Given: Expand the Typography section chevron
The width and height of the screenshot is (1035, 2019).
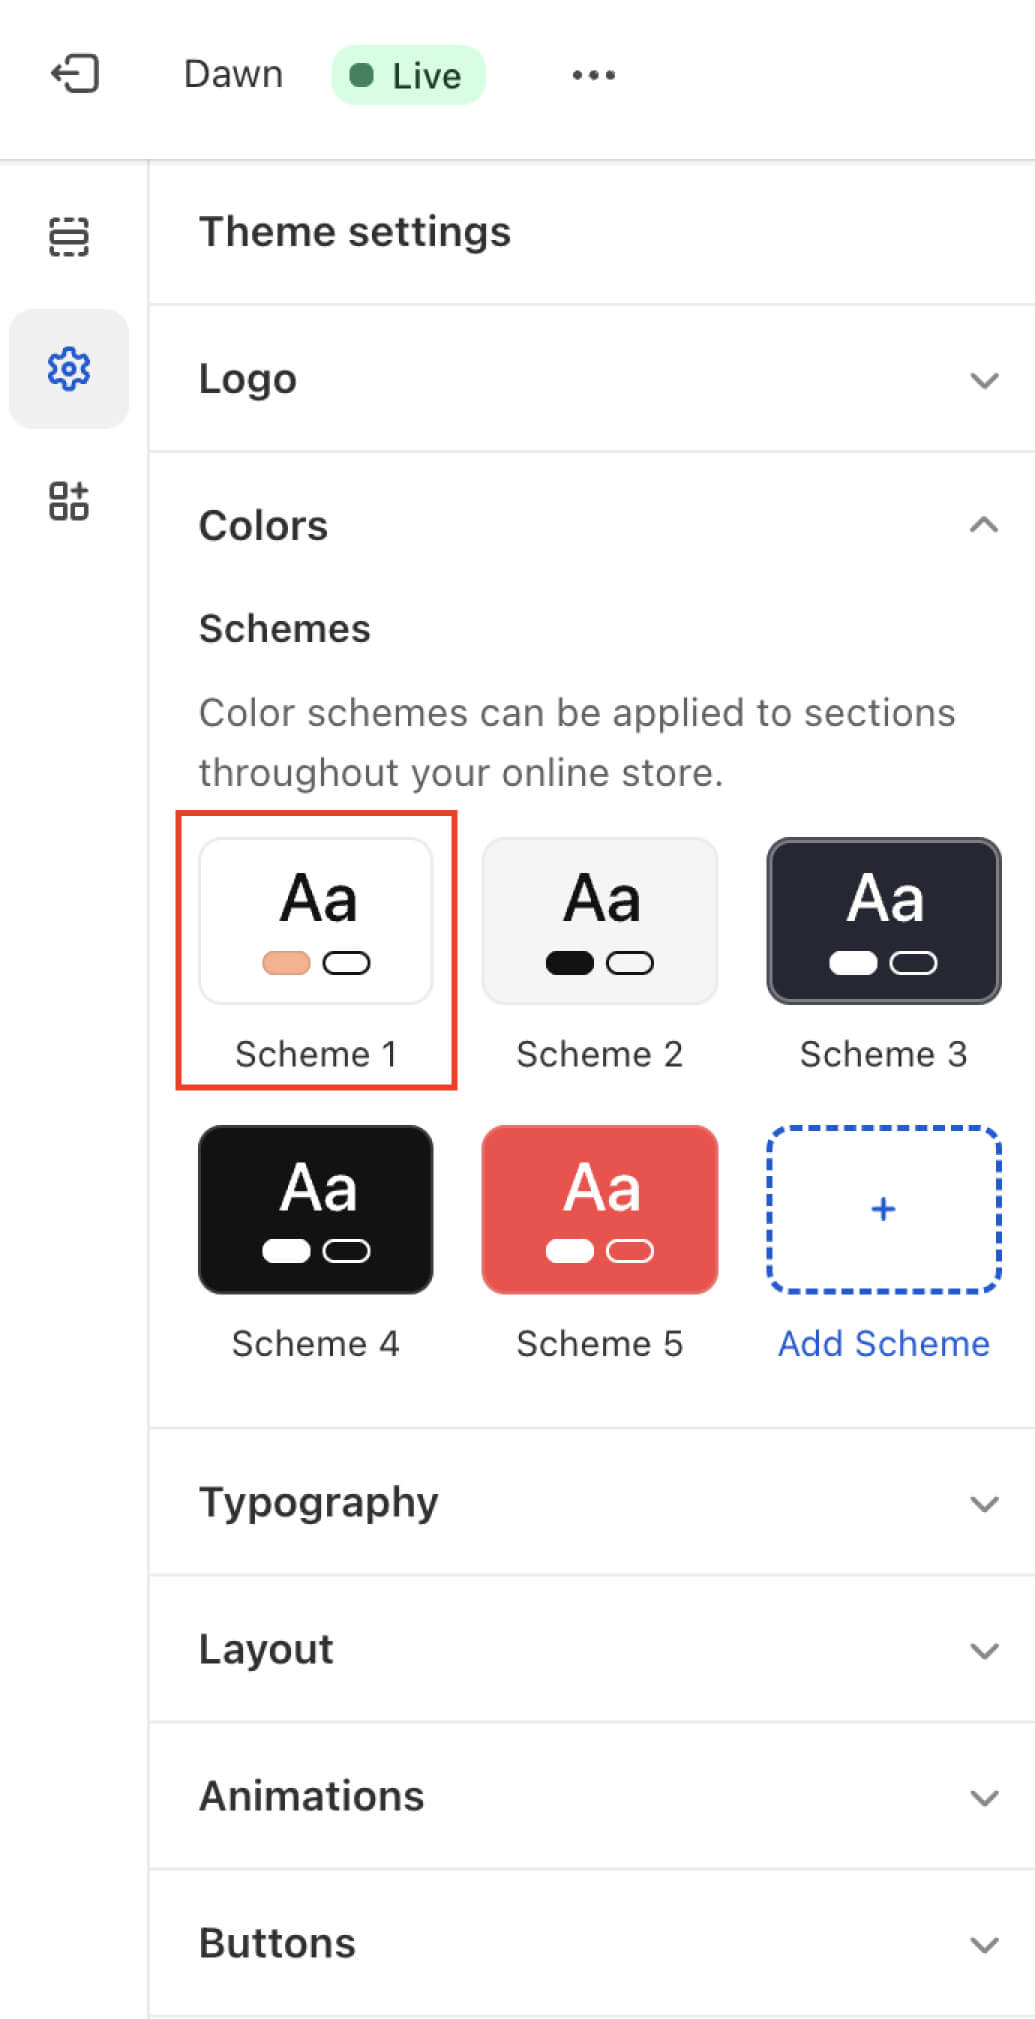Looking at the screenshot, I should (984, 1504).
